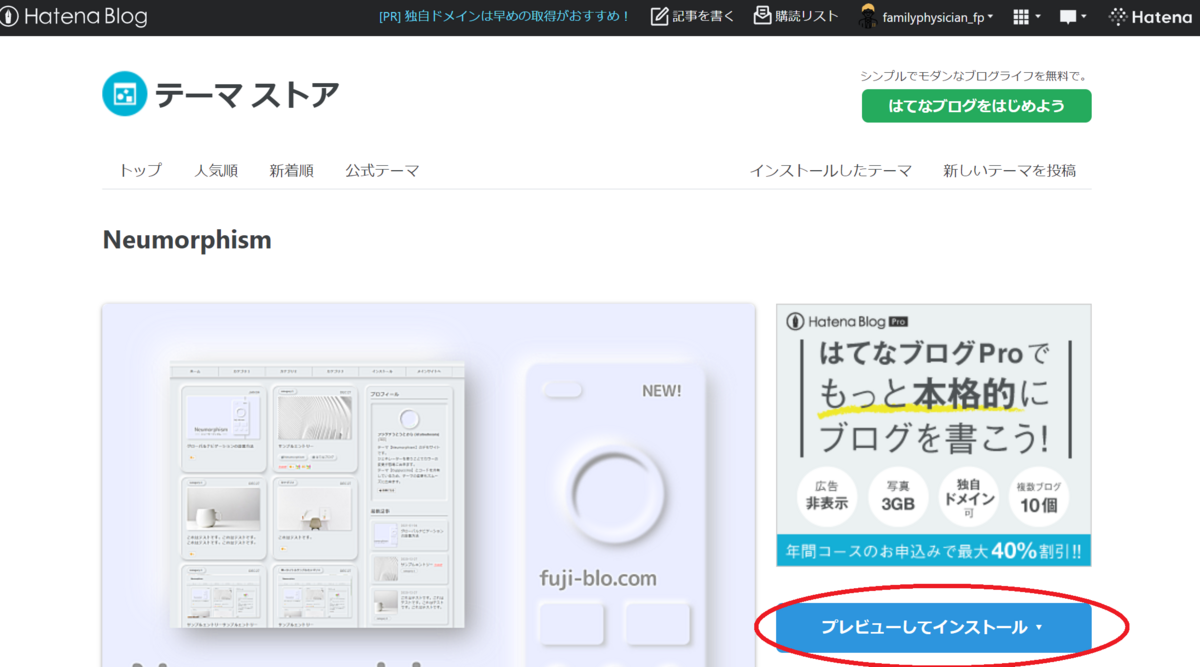Image resolution: width=1200 pixels, height=667 pixels.
Task: Click the subscription list inbox icon
Action: (x=763, y=16)
